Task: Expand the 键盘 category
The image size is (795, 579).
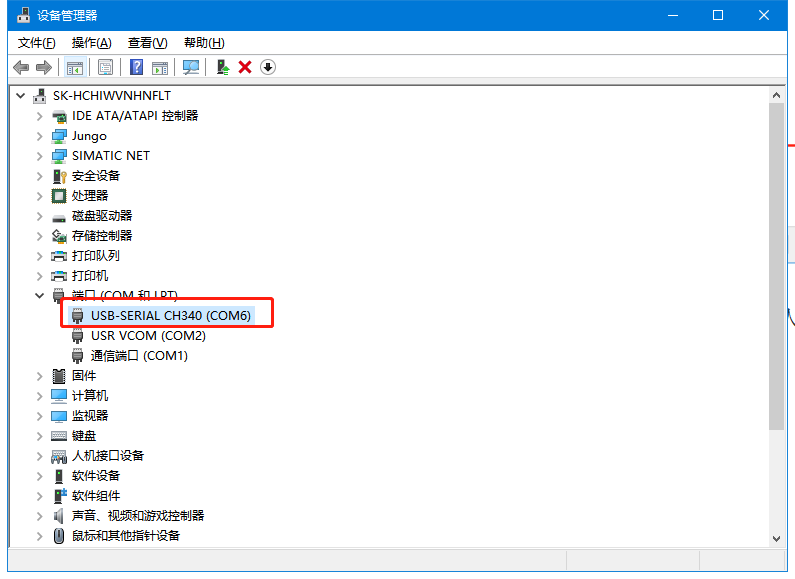Action: tap(40, 436)
